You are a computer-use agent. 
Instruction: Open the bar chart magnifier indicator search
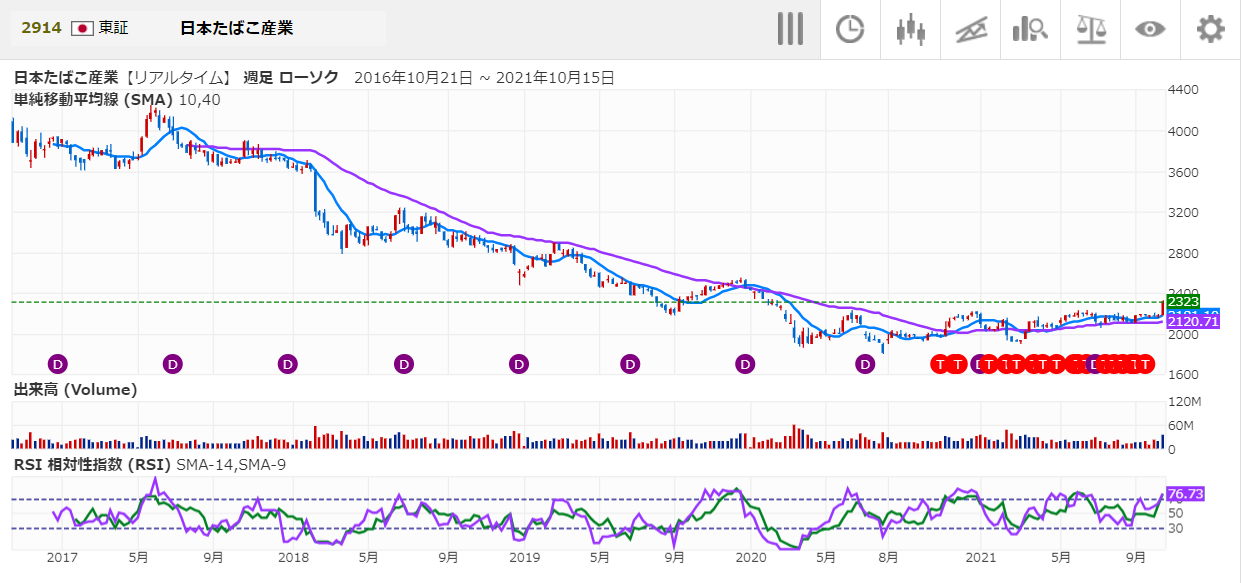(1030, 29)
